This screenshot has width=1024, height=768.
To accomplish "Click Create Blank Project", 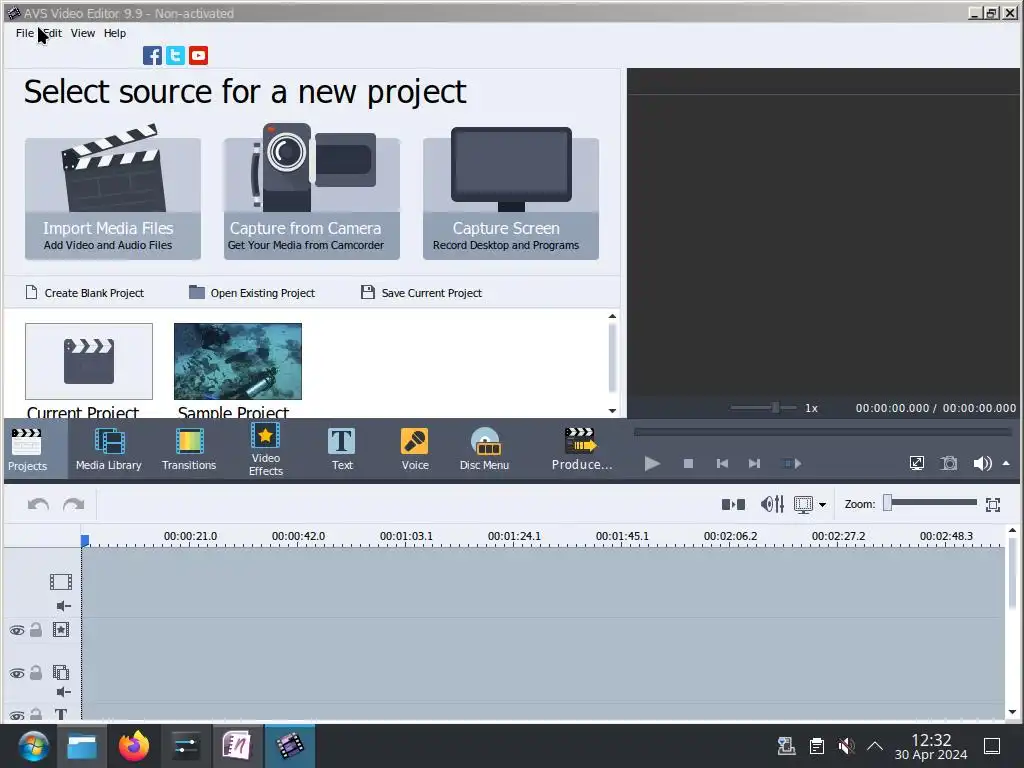I will pyautogui.click(x=85, y=293).
